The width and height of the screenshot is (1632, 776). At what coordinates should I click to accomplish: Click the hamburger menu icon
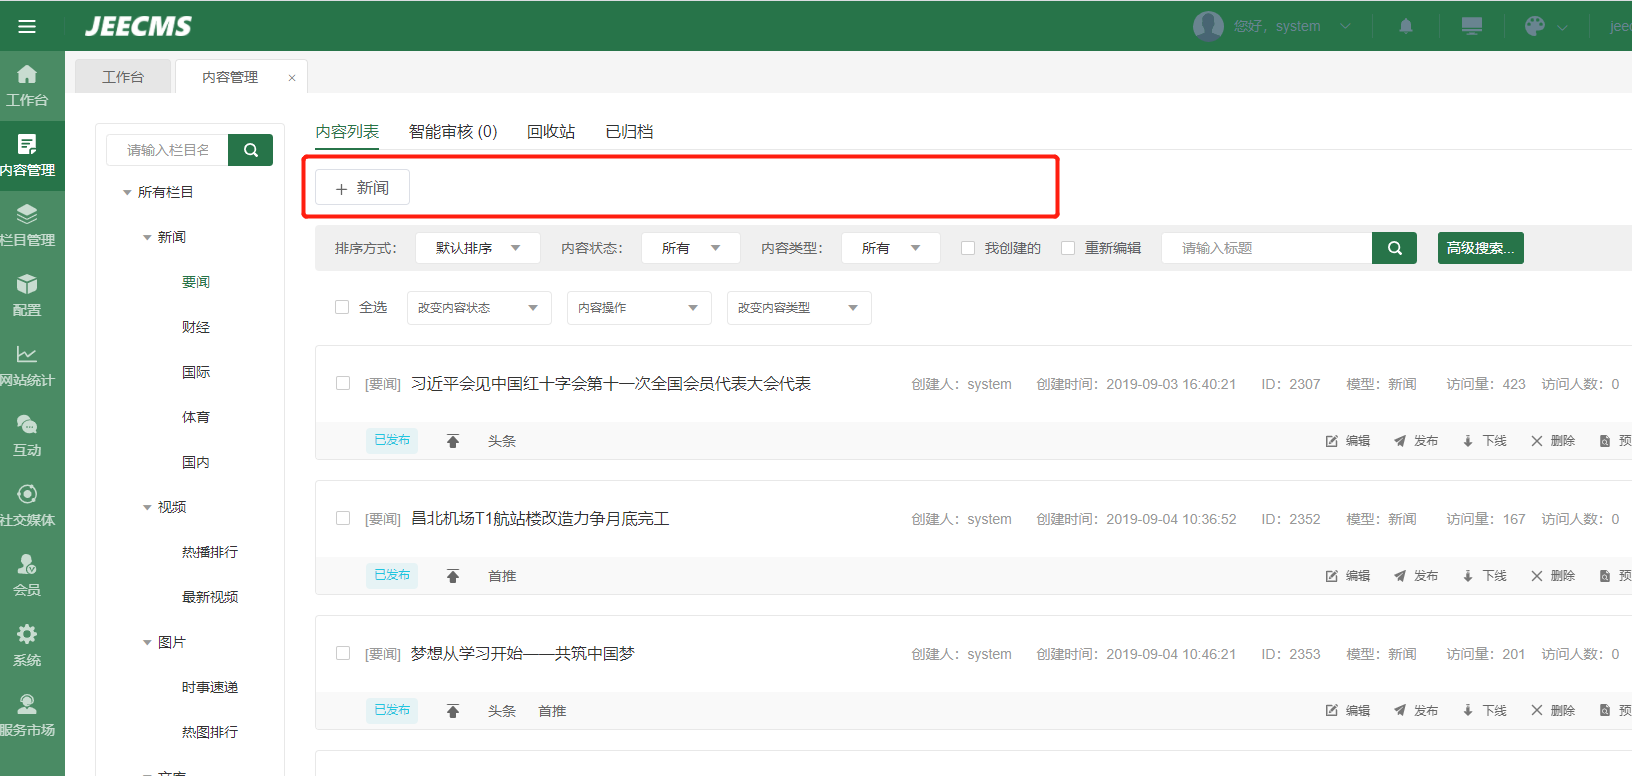point(27,26)
